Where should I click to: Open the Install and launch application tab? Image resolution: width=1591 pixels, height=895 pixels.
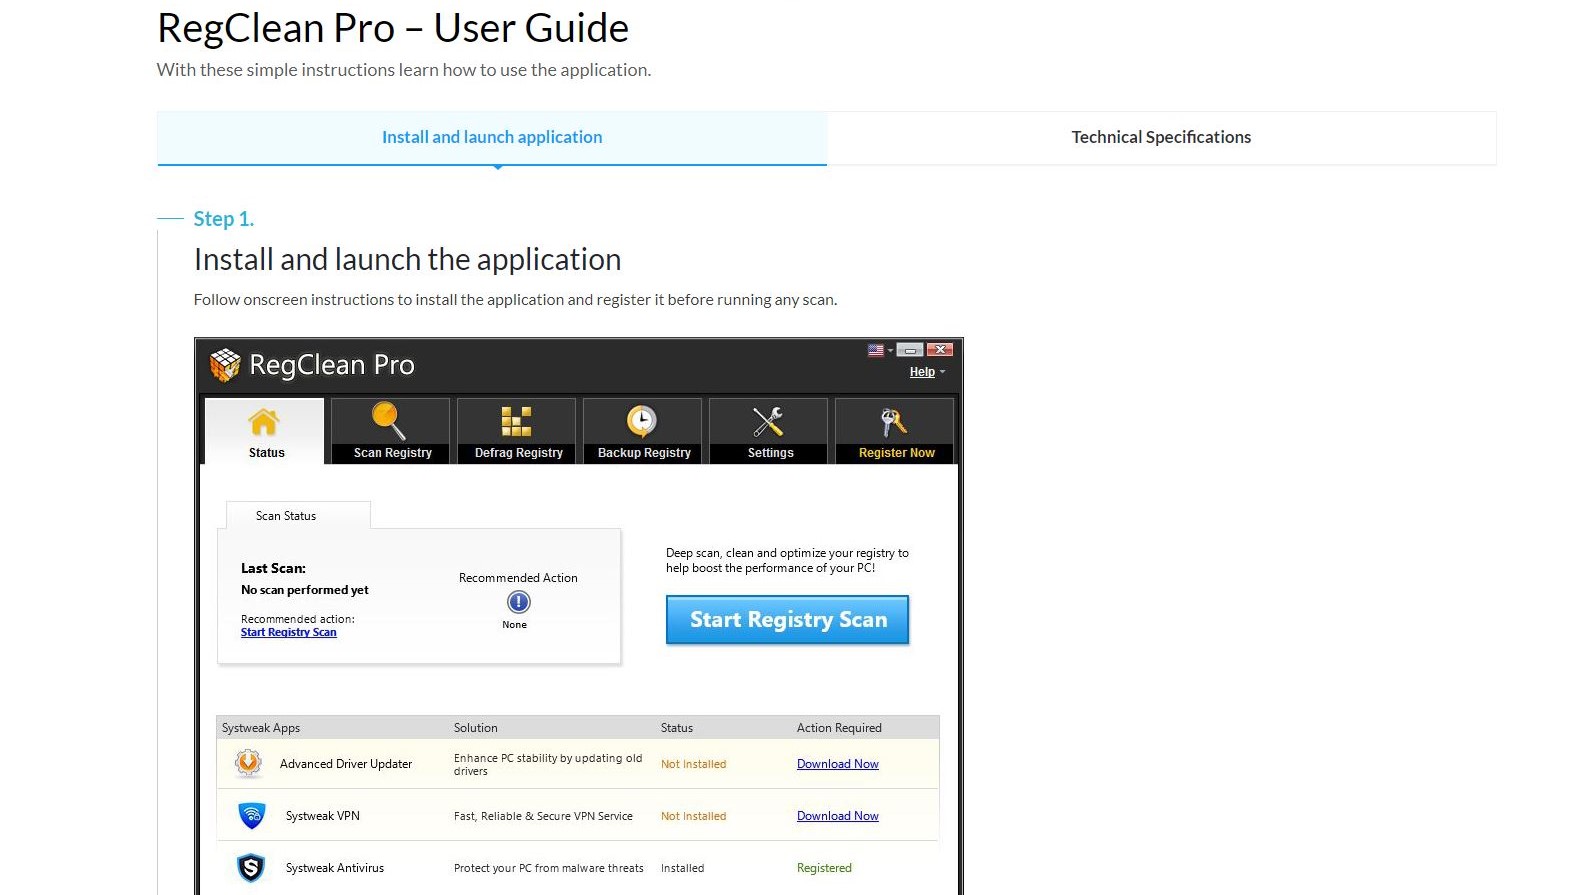(x=492, y=138)
